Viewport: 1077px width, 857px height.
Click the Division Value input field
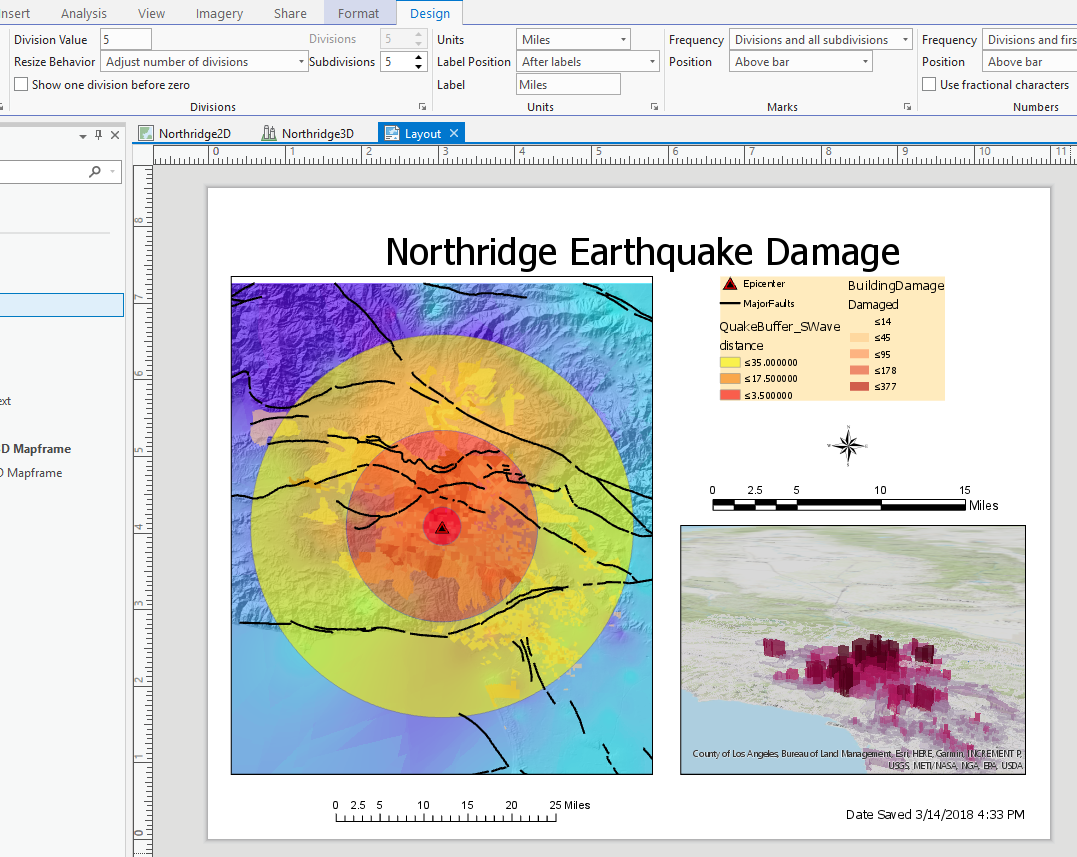[126, 40]
